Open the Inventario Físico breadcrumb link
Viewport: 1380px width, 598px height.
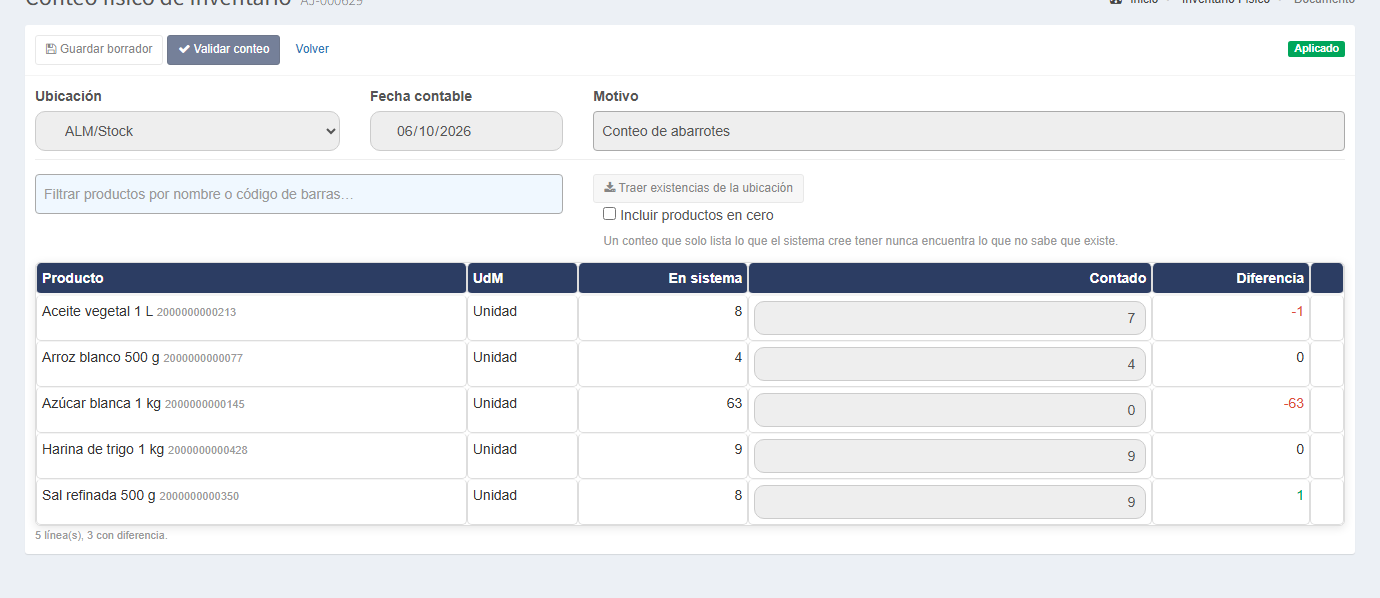[1225, 2]
